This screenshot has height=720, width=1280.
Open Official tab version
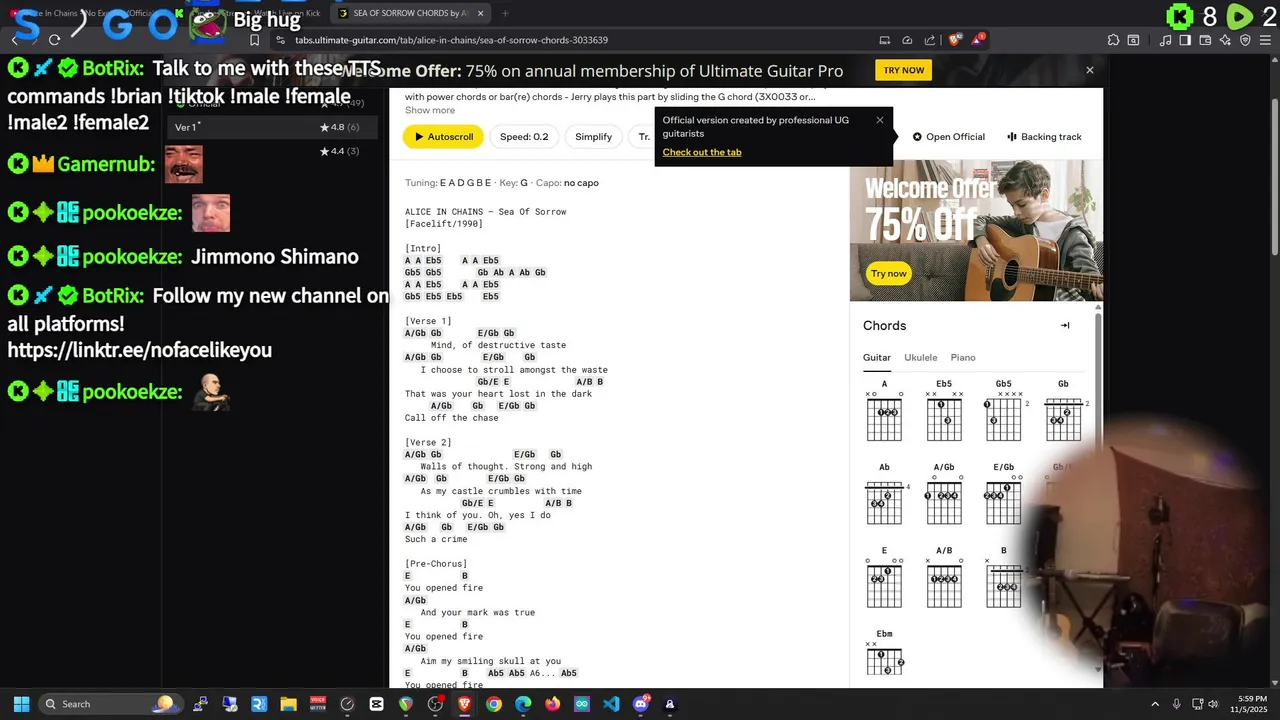[x=949, y=137]
